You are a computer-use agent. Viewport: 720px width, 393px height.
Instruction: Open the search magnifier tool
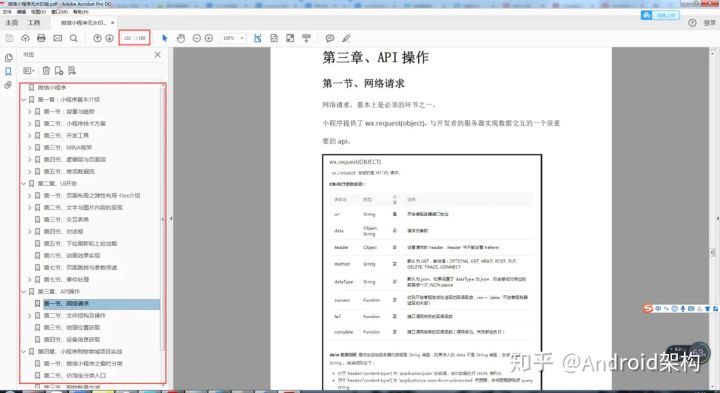click(73, 38)
